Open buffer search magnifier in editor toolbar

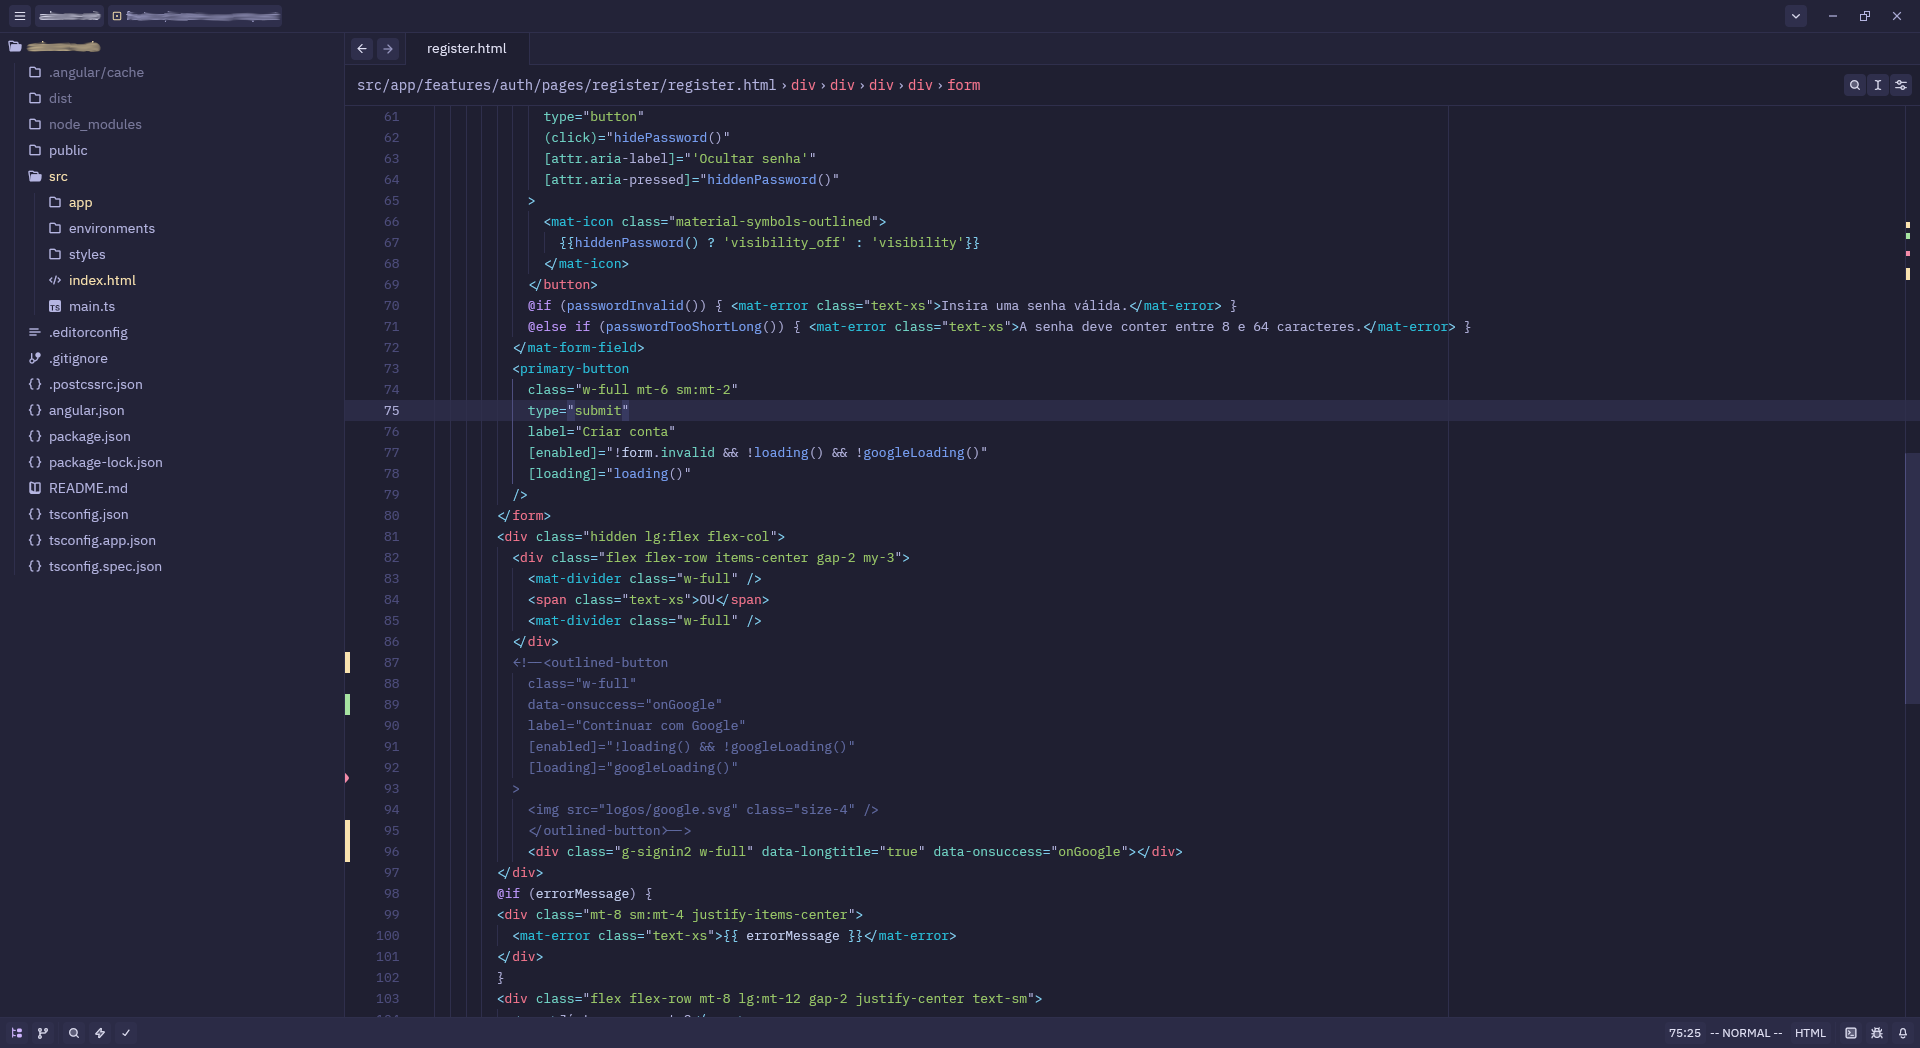(1855, 85)
